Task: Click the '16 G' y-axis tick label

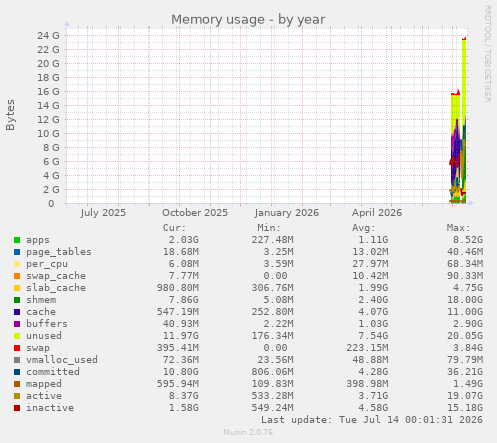Action: pos(48,91)
